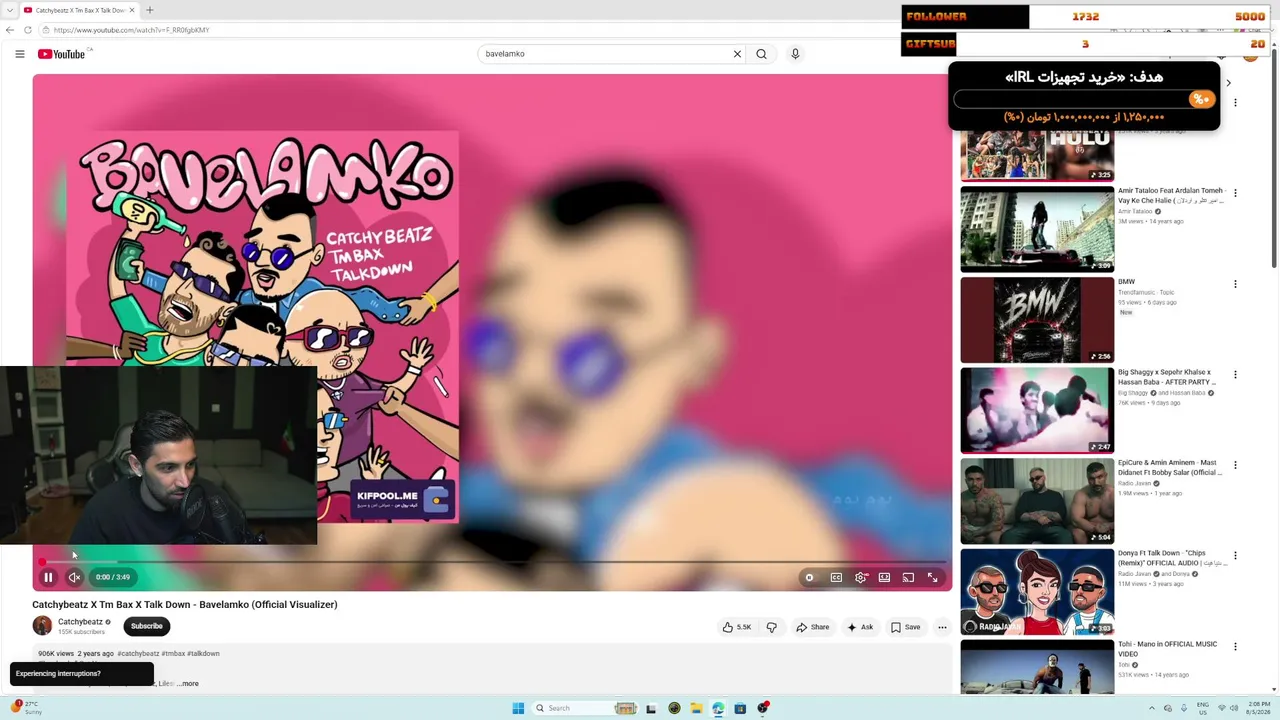Open options menu for Donya Chips Remix video
Screen dimensions: 1280x720
1235,556
